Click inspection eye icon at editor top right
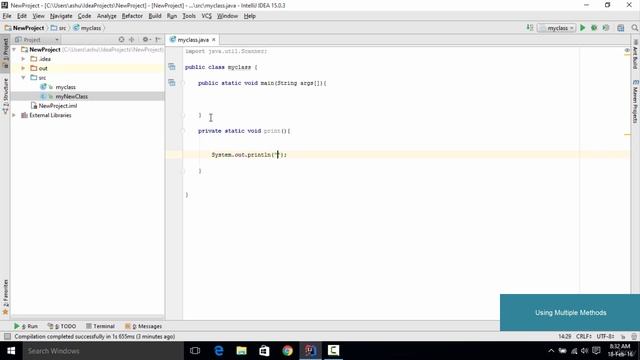This screenshot has width=640, height=360. tap(627, 51)
